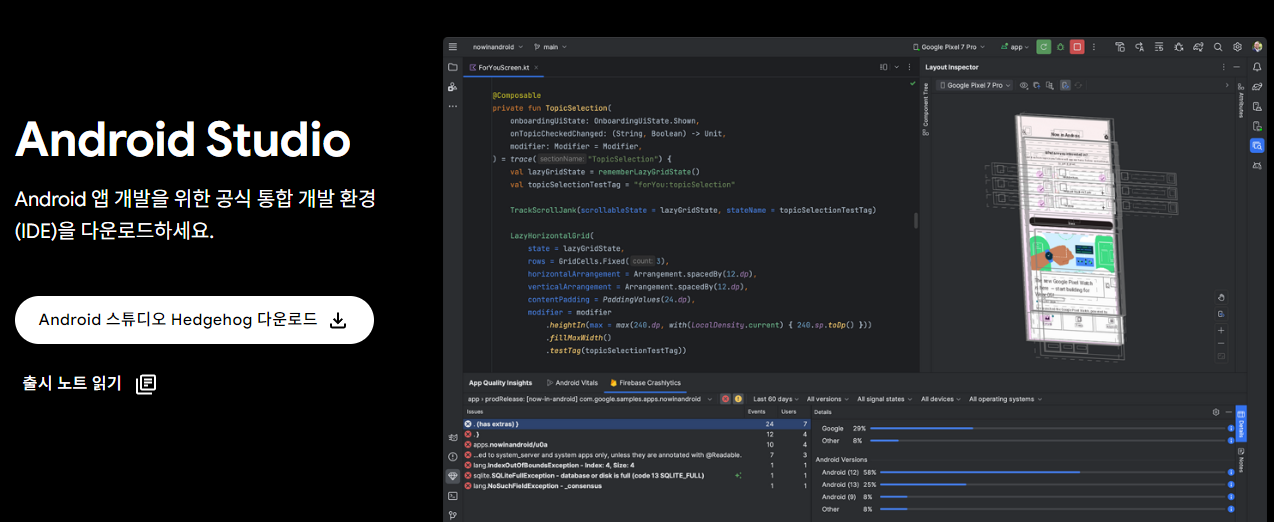
Task: Open the Attributes vertical tab
Action: point(1241,100)
